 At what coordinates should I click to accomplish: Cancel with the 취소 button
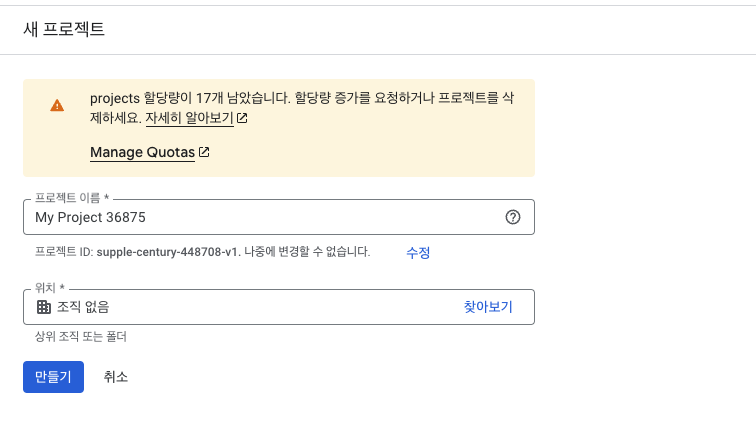[x=116, y=377]
